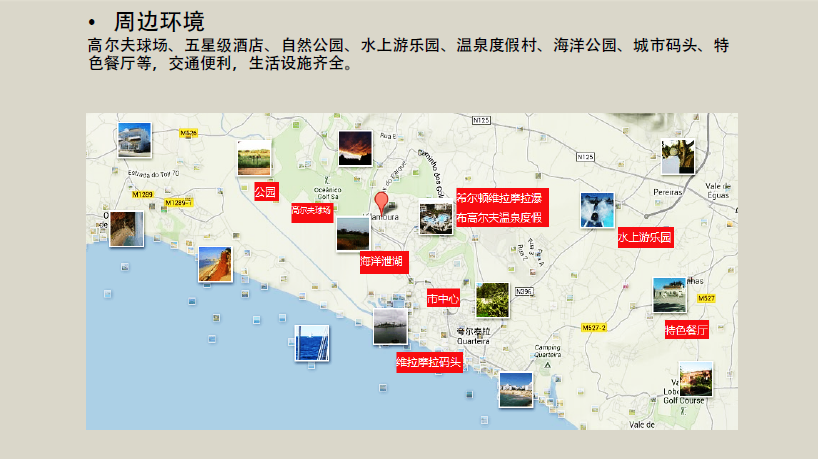The image size is (818, 459).
Task: Click the Golf Course map label
Action: (x=684, y=401)
